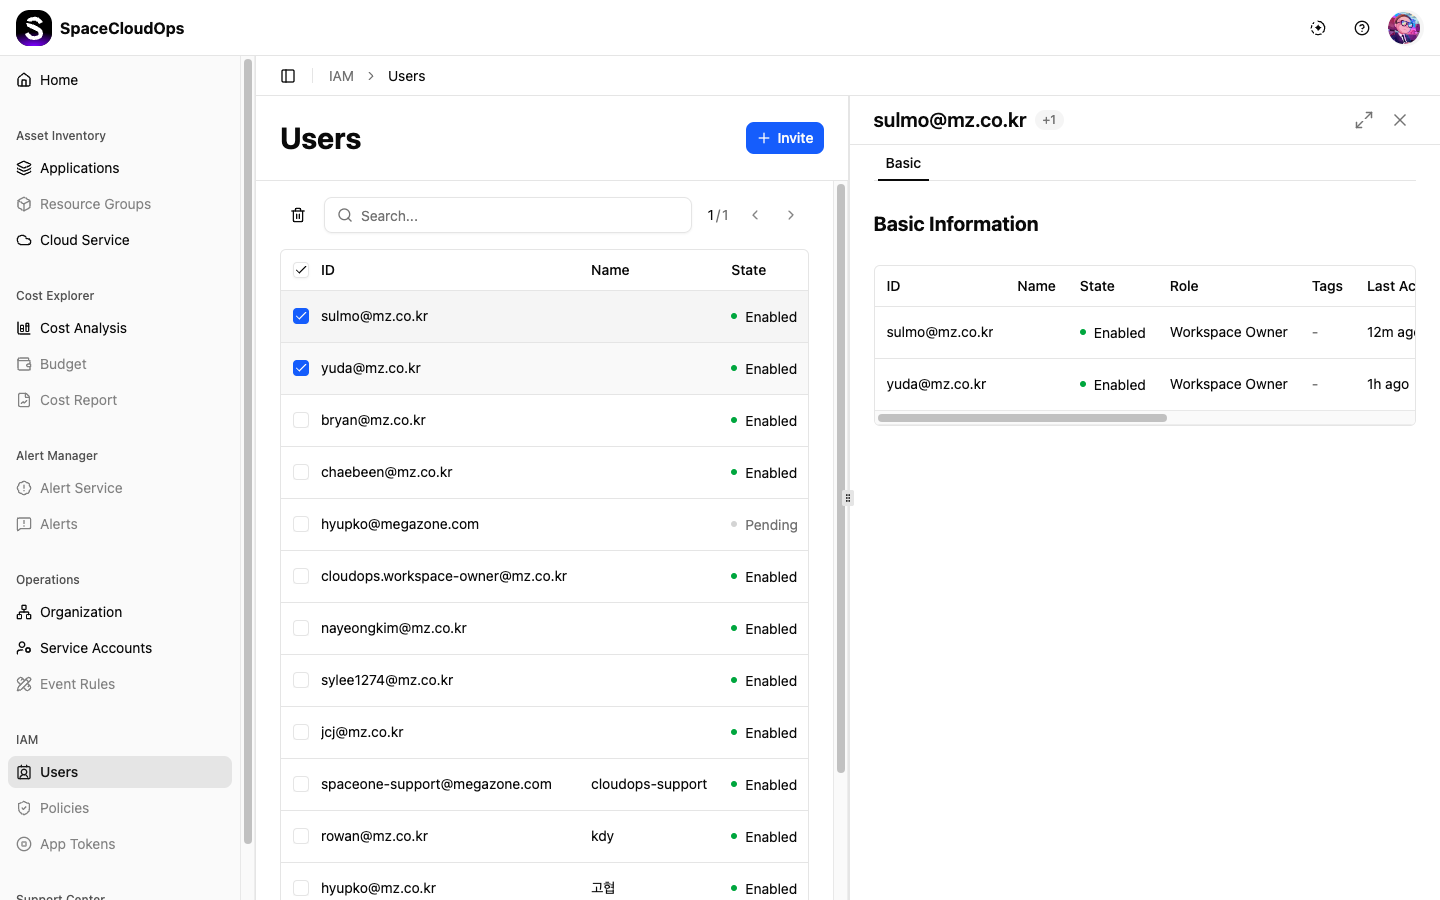Uncheck the sulmo@mz.co.kr row checkbox
This screenshot has height=900, width=1440.
pyautogui.click(x=301, y=316)
